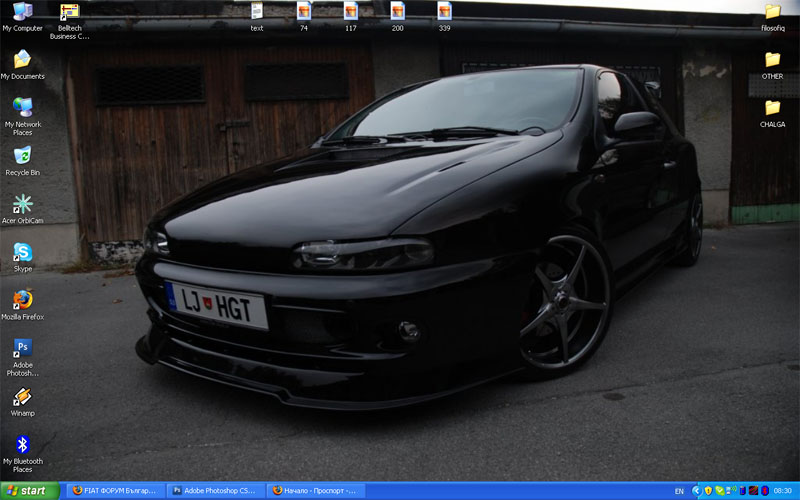Open the CHALGA folder
800x500 pixels.
tap(772, 108)
